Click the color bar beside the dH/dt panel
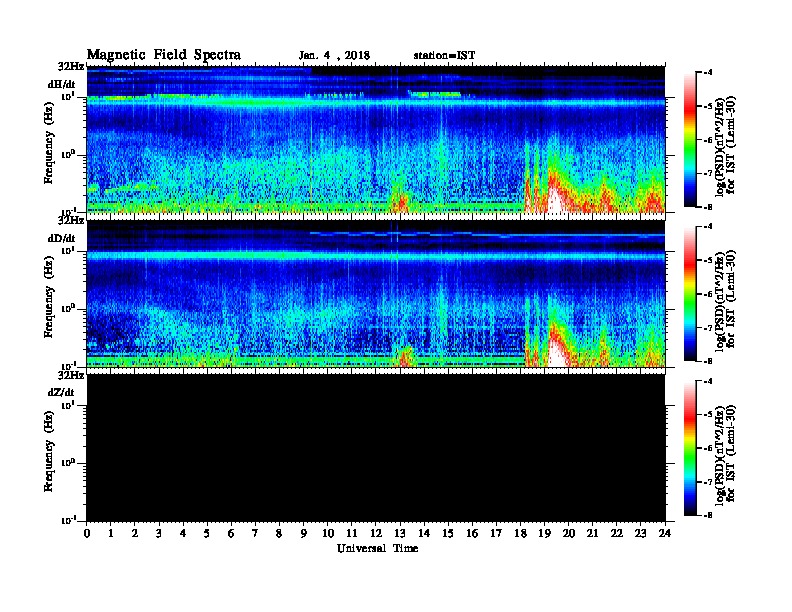The width and height of the screenshot is (792, 612). point(690,140)
